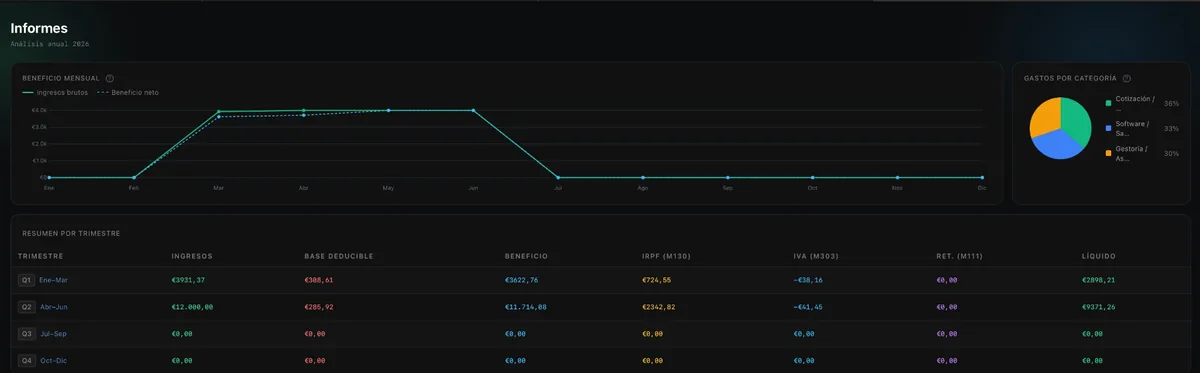Click the TRIMESTRE column header

41,256
